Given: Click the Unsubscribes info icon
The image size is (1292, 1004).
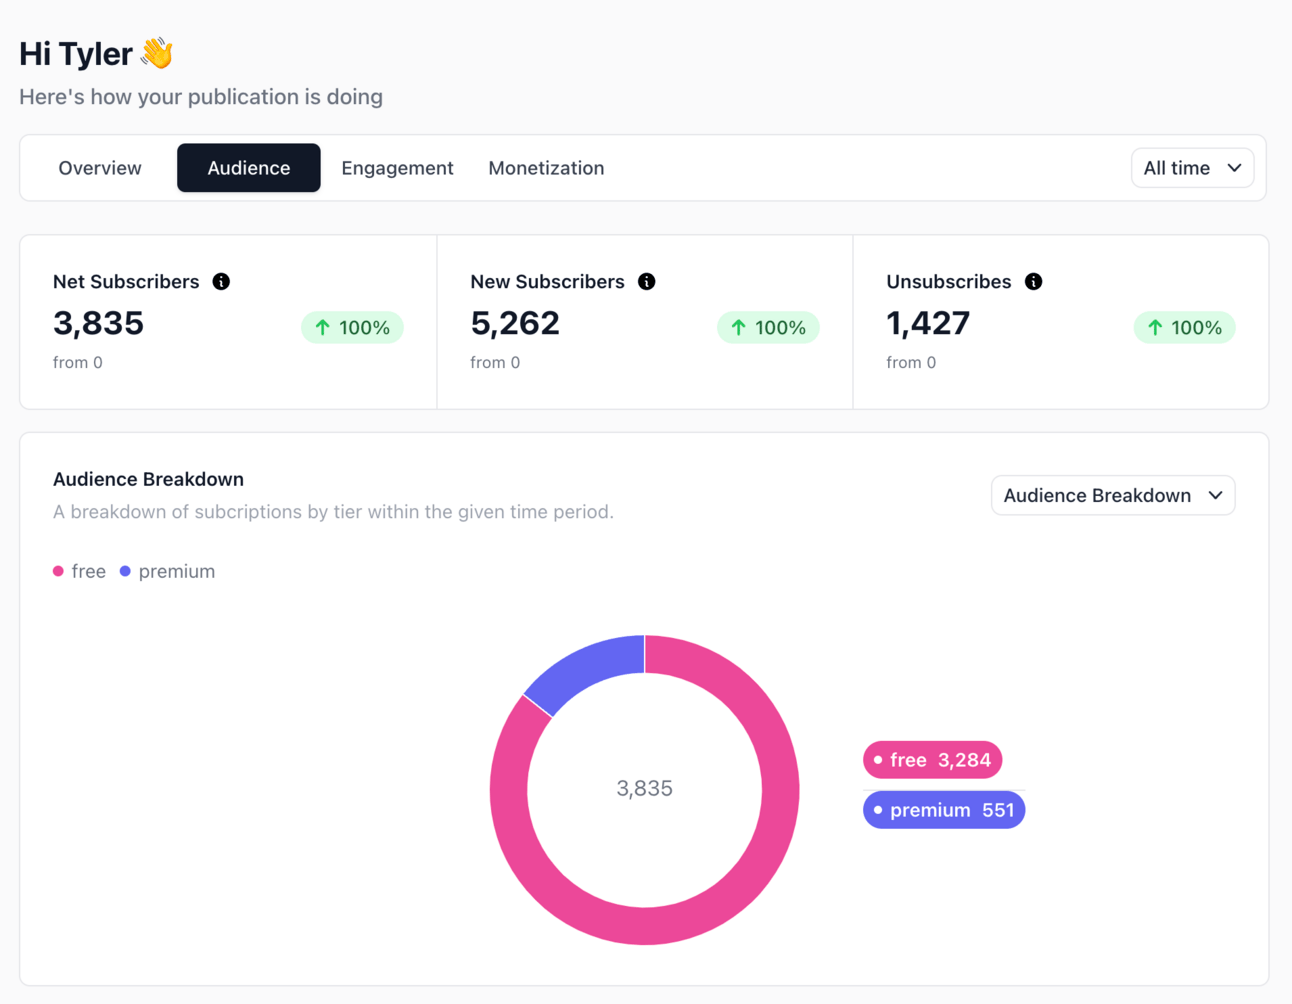Looking at the screenshot, I should coord(1034,282).
